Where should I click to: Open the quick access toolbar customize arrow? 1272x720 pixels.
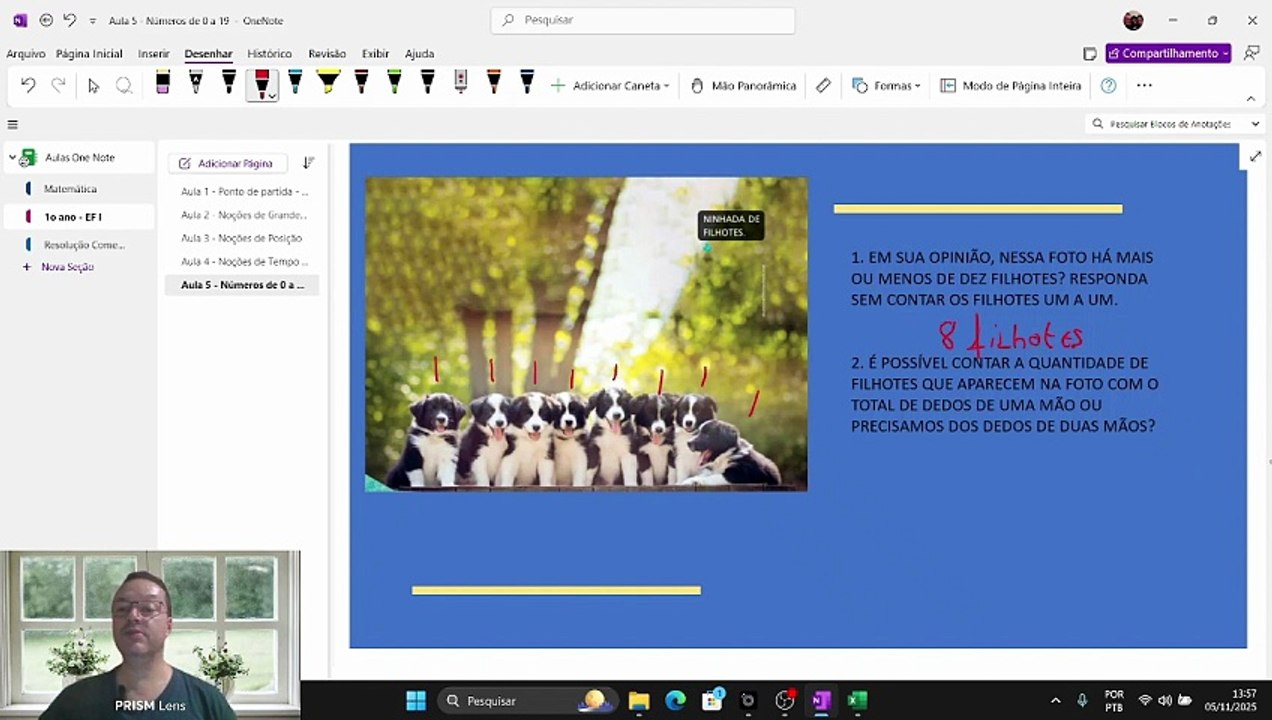coord(93,20)
